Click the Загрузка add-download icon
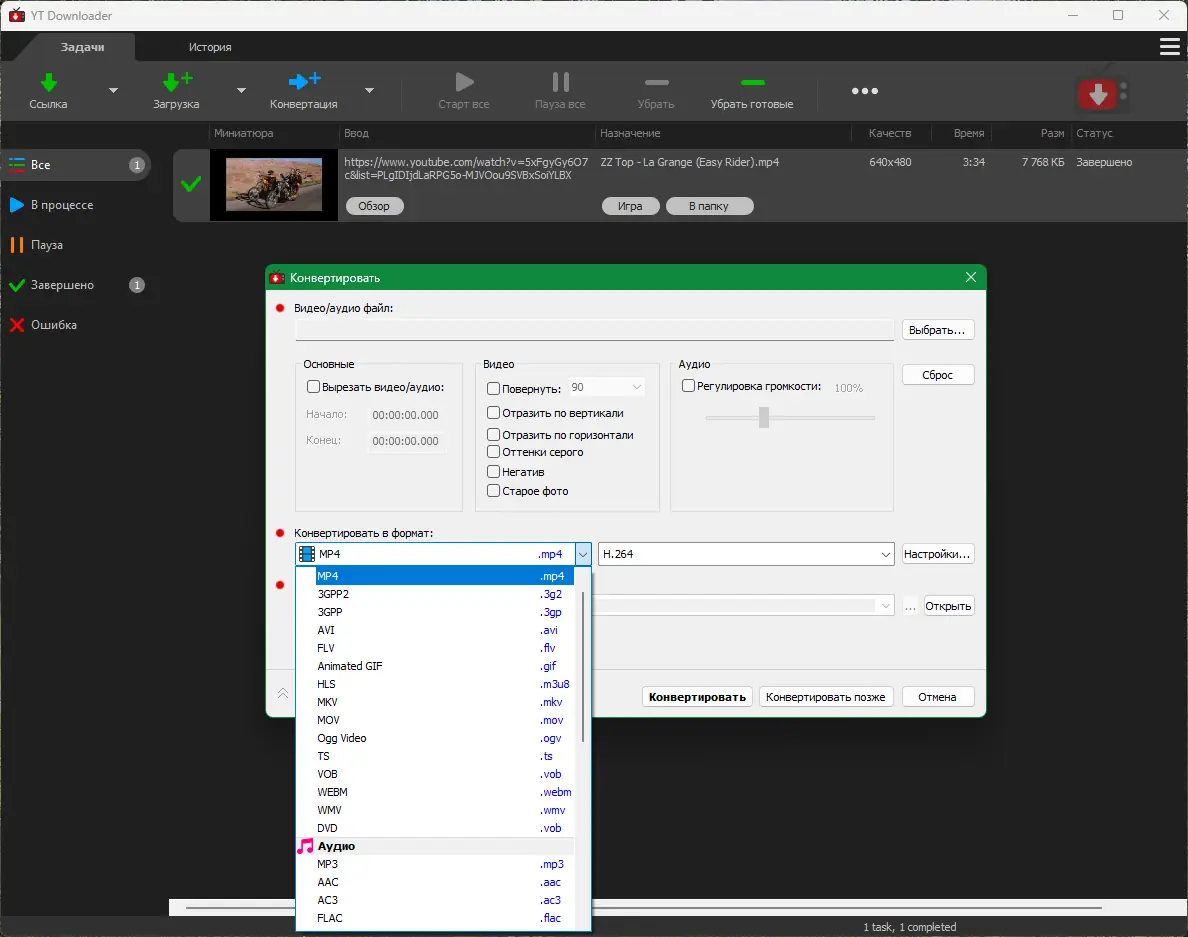 tap(173, 81)
